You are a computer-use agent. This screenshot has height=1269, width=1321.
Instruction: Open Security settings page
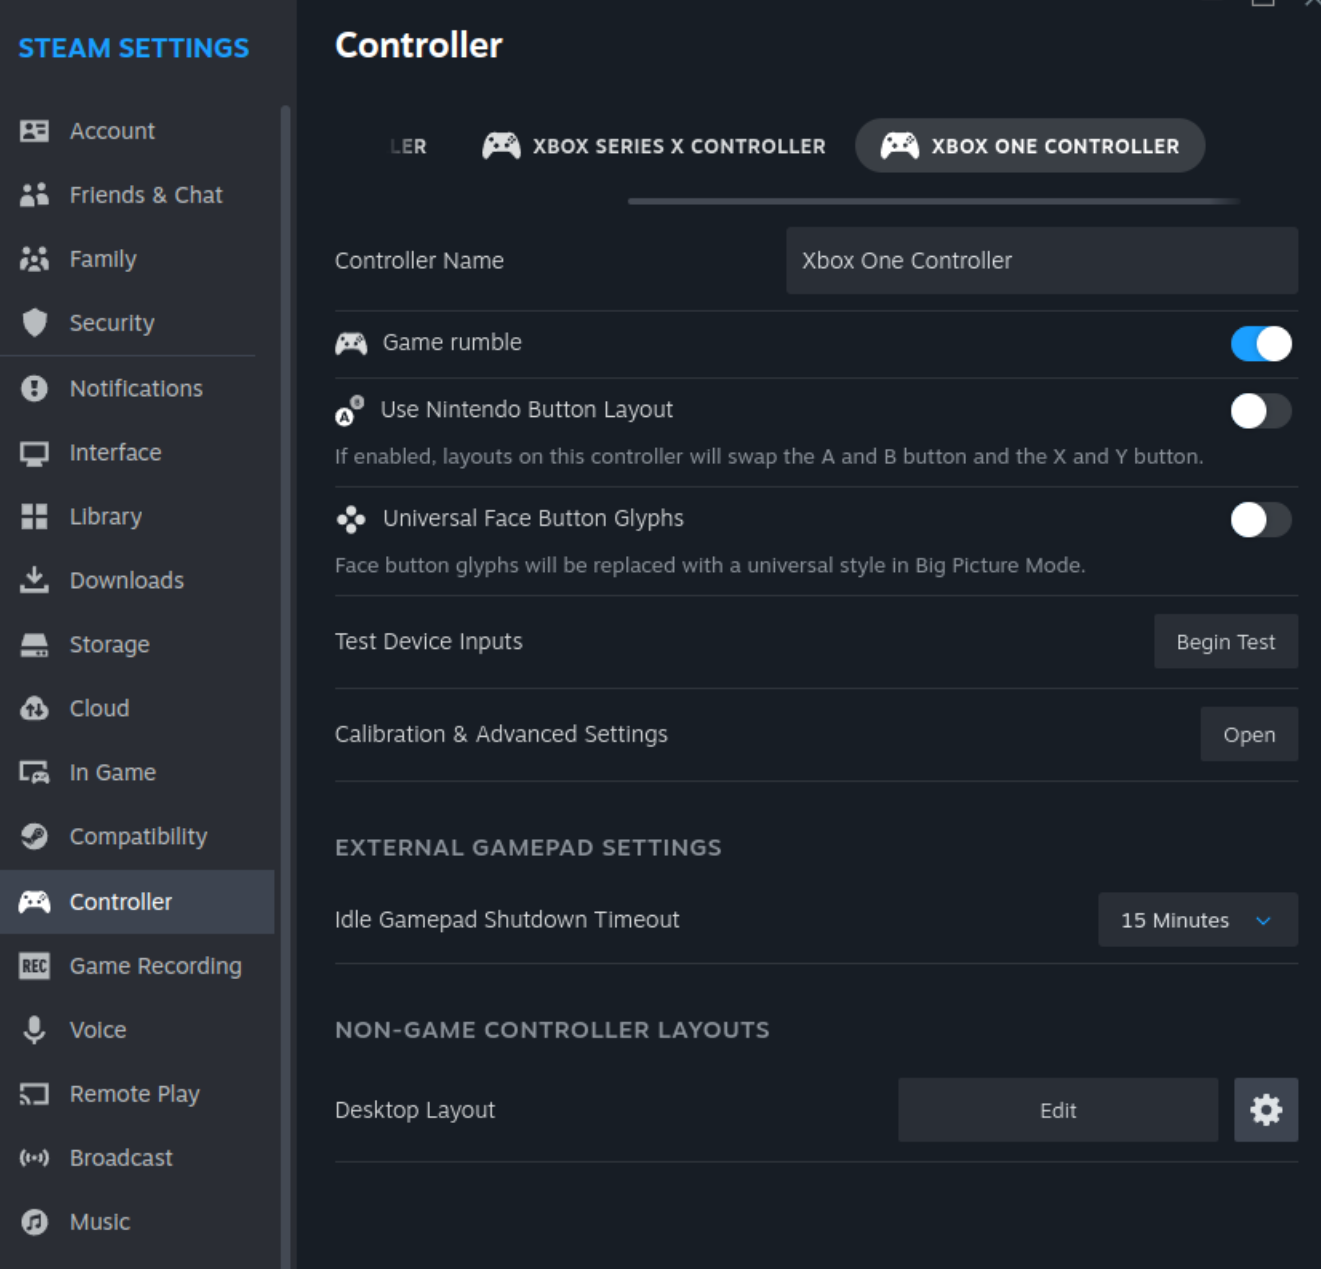pyautogui.click(x=137, y=323)
